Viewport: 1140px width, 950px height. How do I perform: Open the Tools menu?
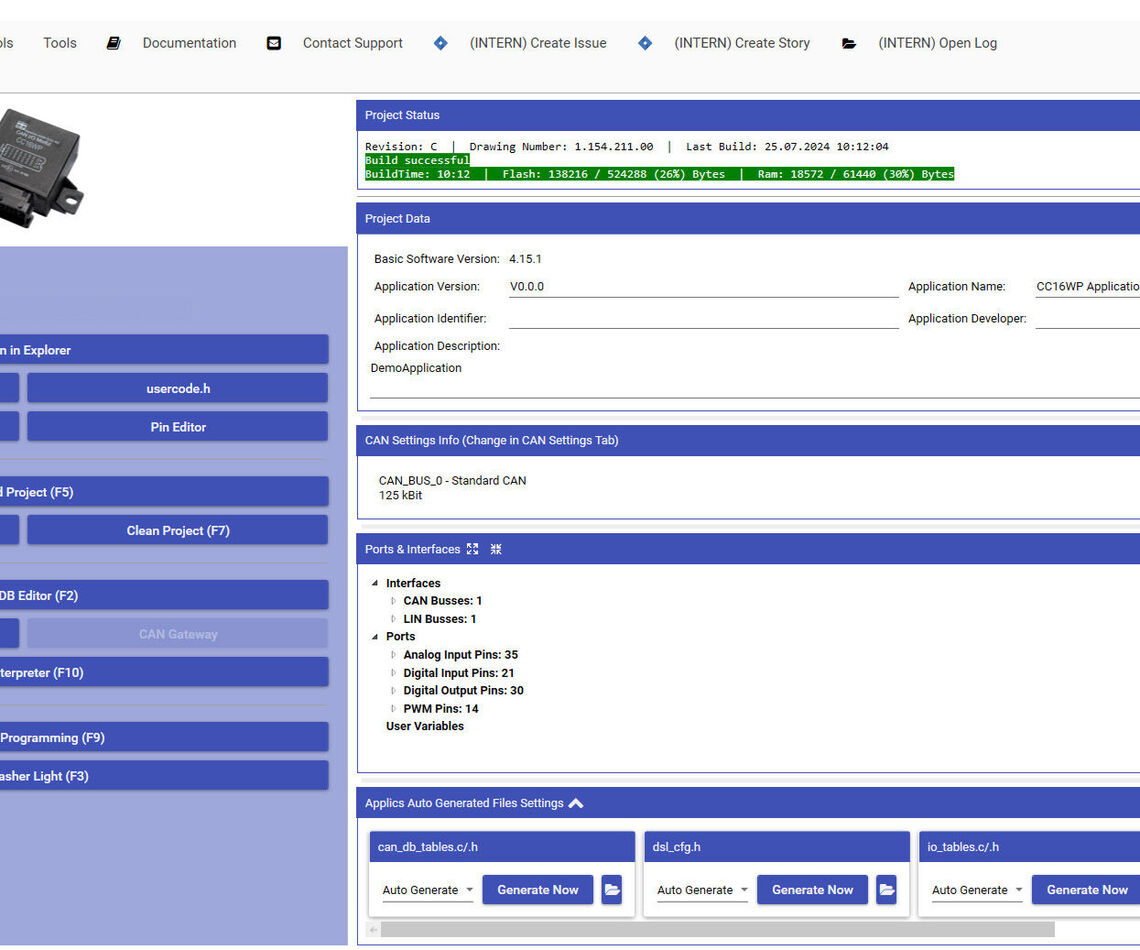pyautogui.click(x=60, y=43)
